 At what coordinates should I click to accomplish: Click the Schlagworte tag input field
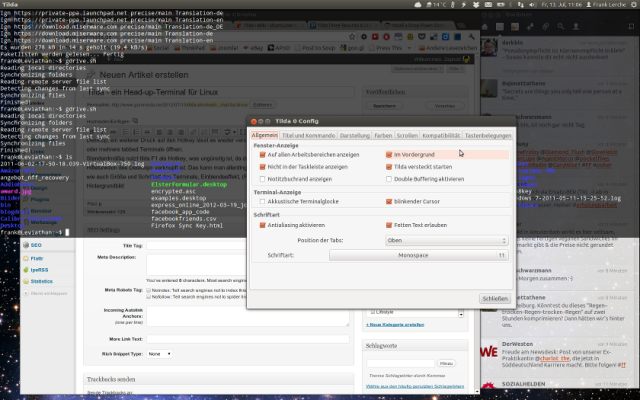400,363
